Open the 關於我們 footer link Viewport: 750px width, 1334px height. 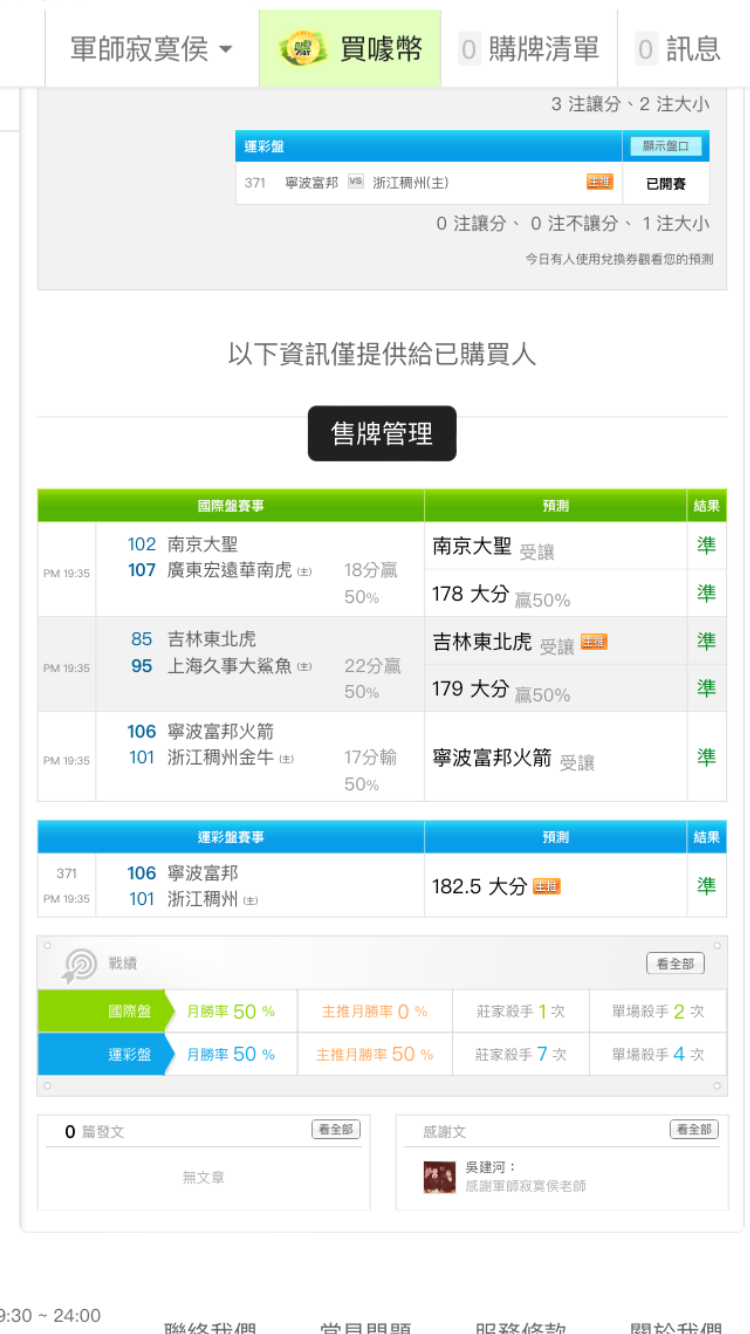tap(675, 1328)
